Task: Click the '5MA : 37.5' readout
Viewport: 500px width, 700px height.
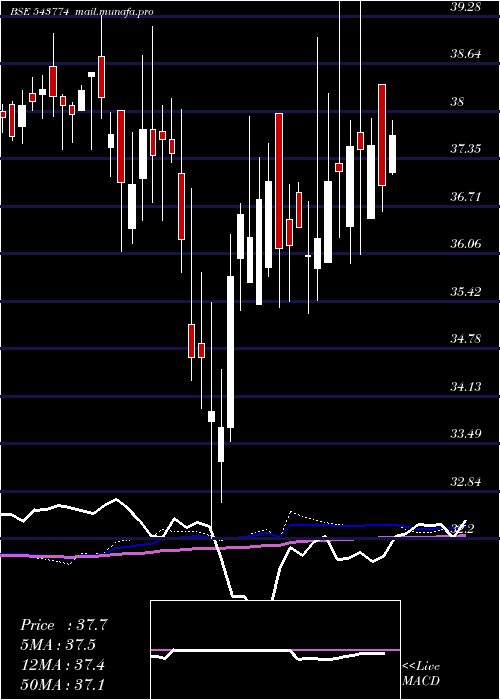Action: [x=59, y=645]
